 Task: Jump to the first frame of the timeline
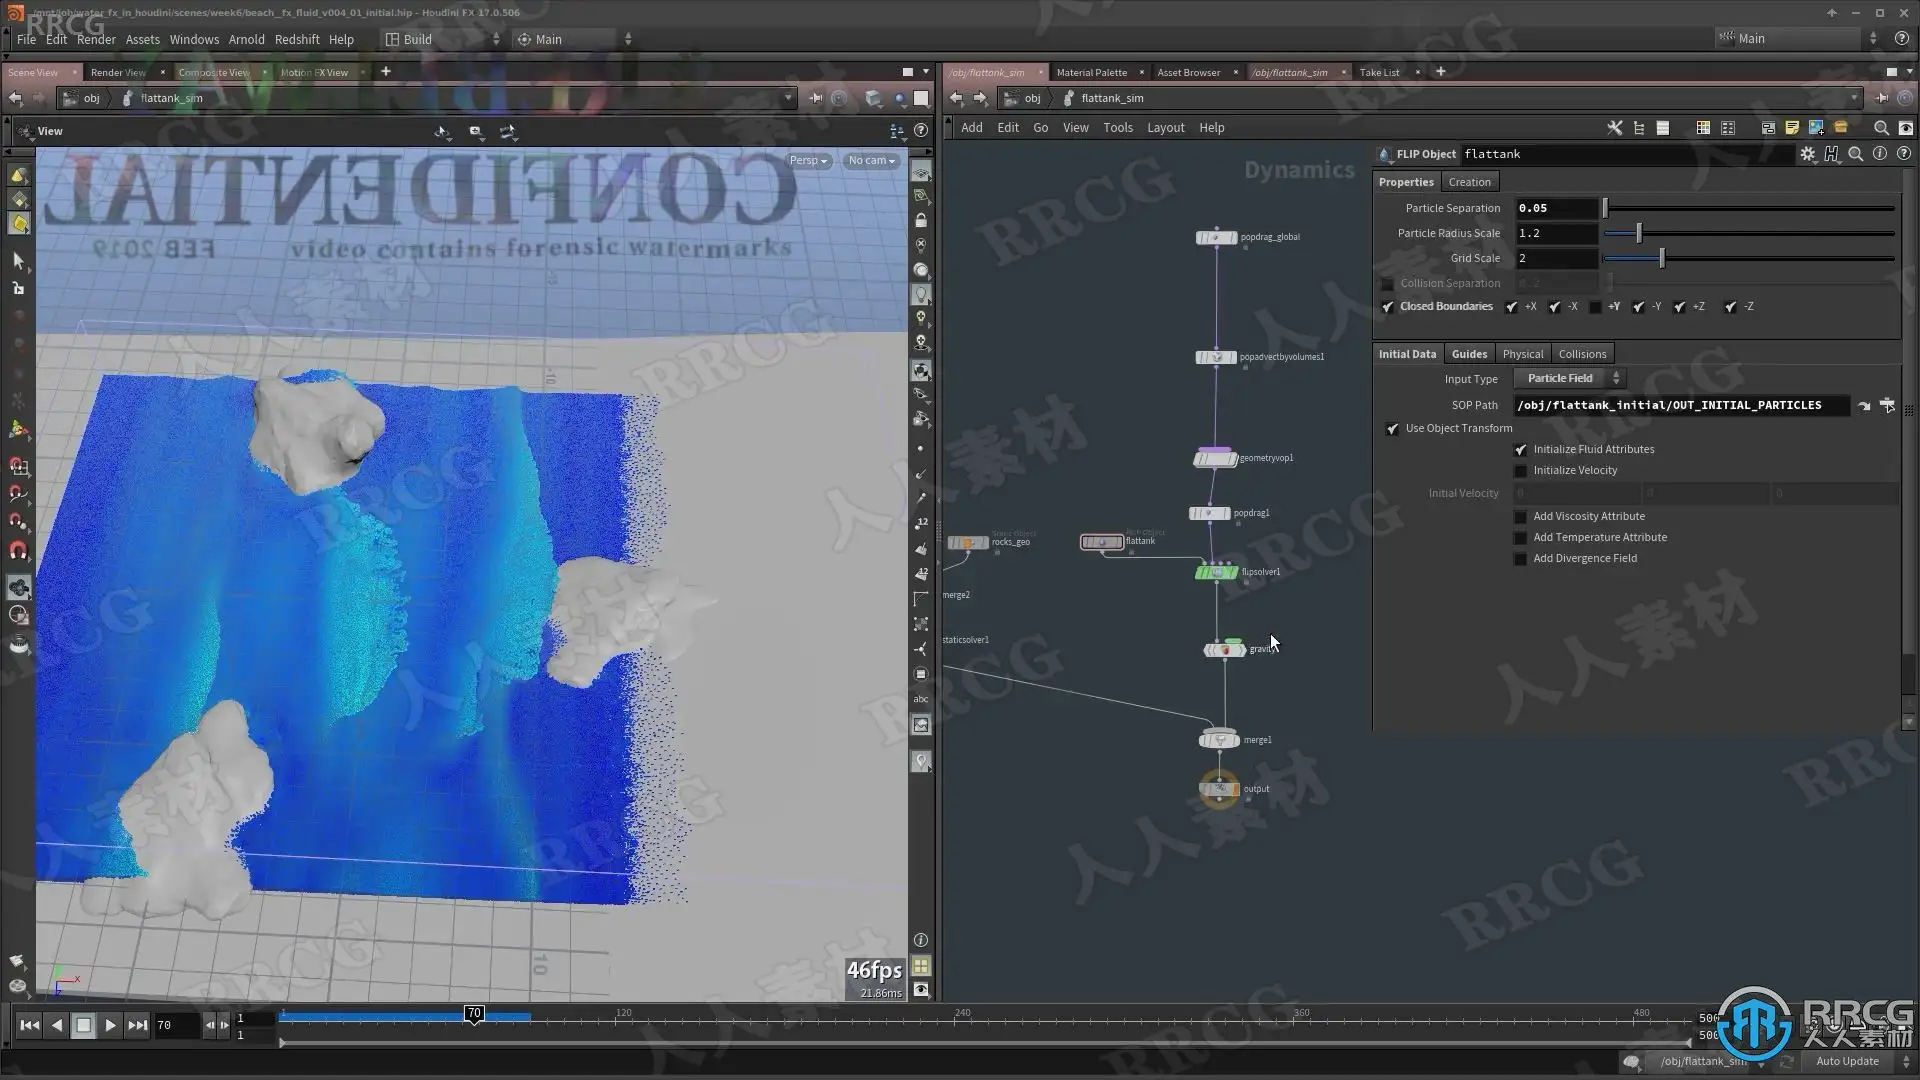[30, 1025]
